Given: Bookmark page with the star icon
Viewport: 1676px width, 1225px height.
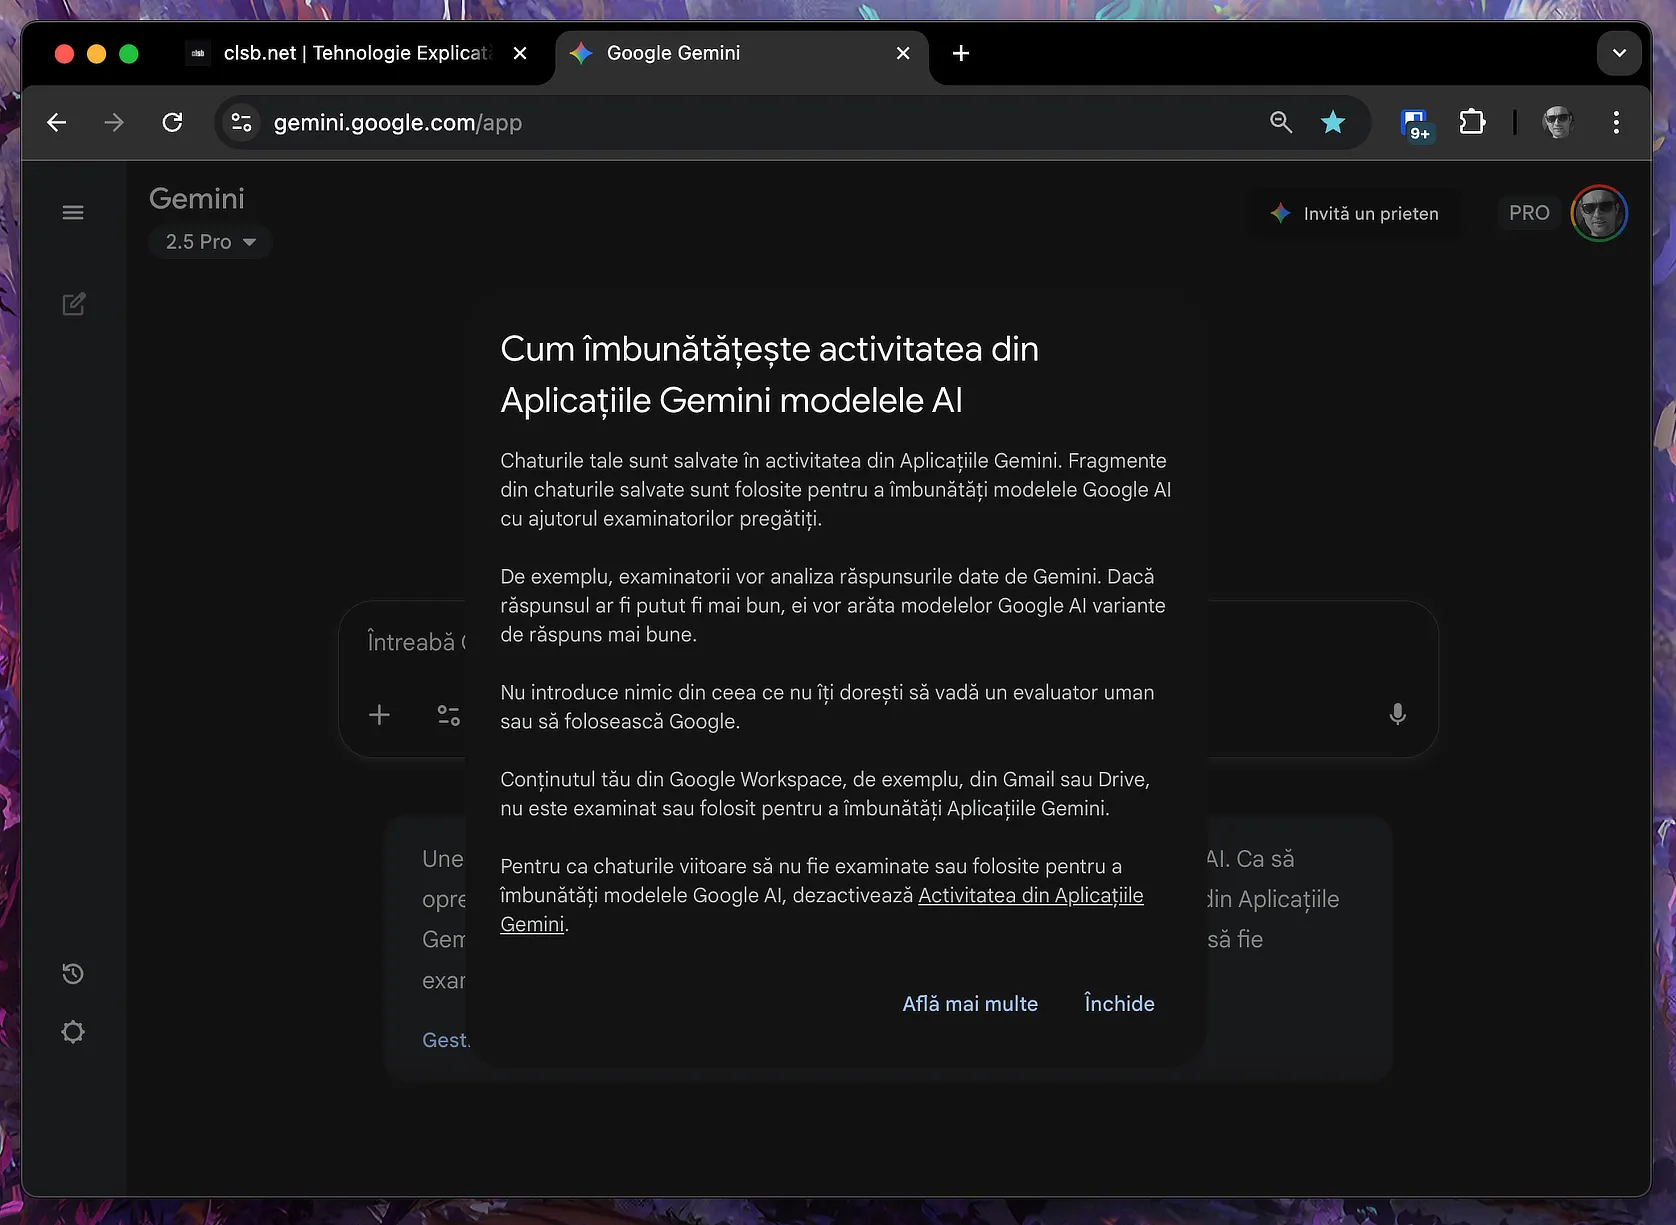Looking at the screenshot, I should click(x=1332, y=123).
